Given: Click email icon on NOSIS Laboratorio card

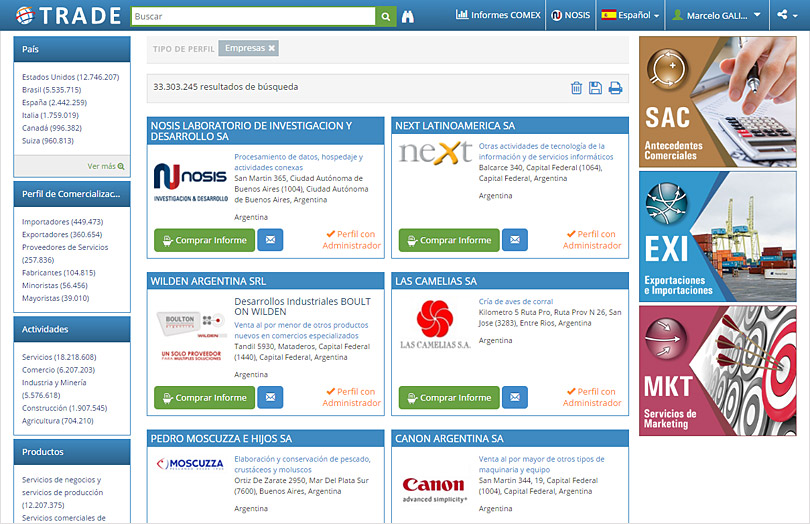Looking at the screenshot, I should click(x=270, y=240).
